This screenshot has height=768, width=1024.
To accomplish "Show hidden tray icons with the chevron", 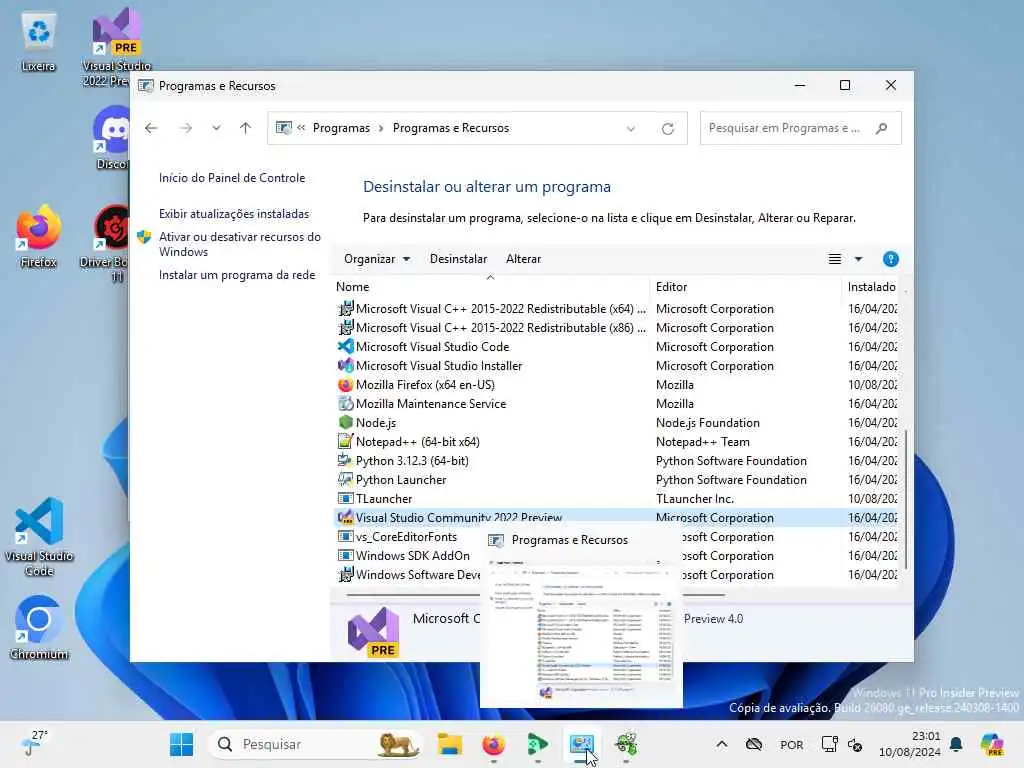I will coord(722,744).
